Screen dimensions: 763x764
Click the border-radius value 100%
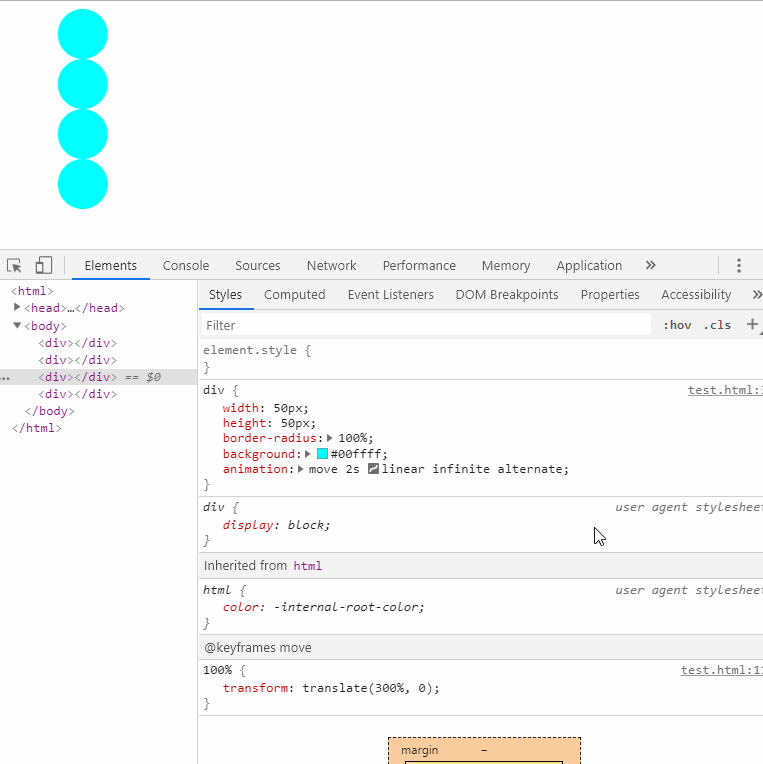[352, 438]
